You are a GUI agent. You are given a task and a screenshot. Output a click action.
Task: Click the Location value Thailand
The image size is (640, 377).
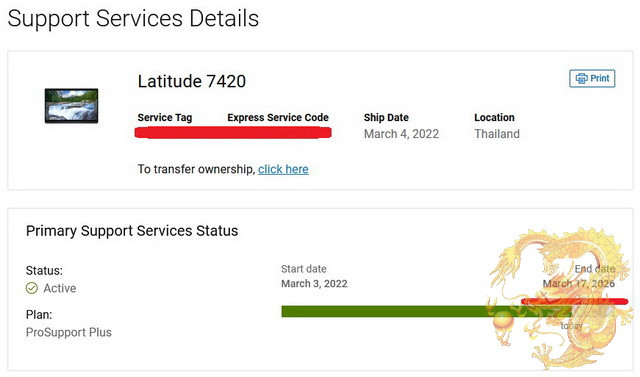coord(497,134)
